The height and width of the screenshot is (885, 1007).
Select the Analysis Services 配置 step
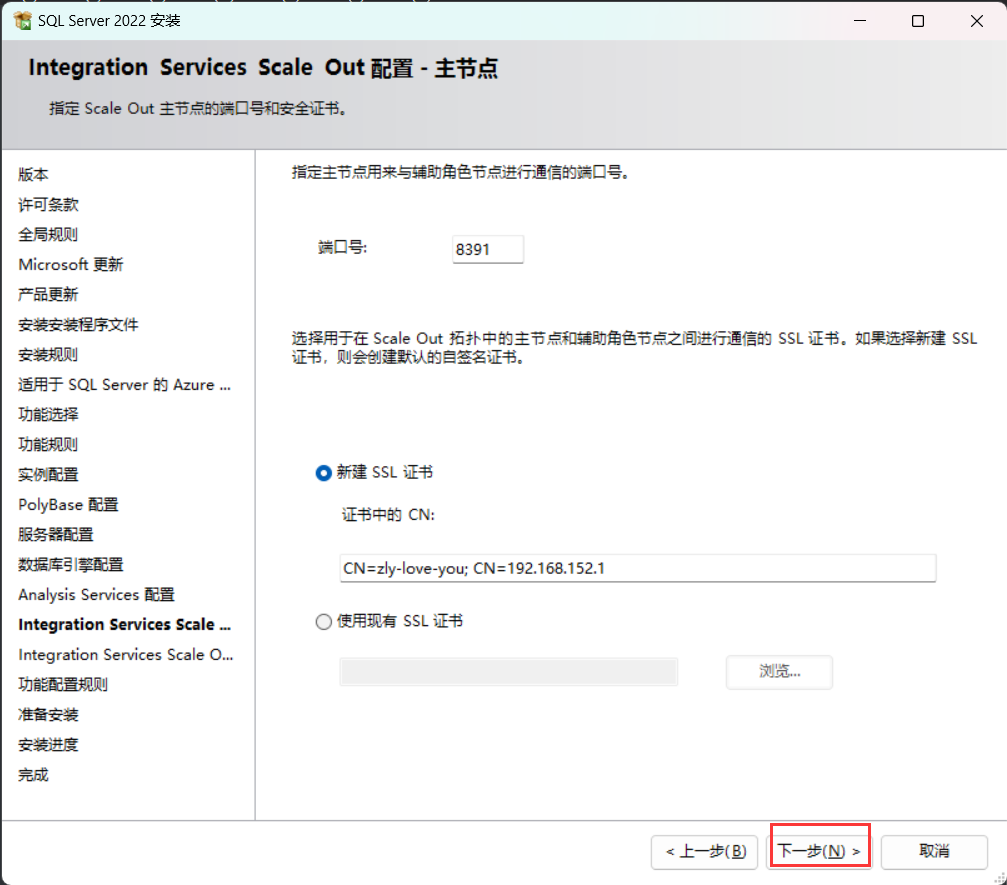coord(96,595)
